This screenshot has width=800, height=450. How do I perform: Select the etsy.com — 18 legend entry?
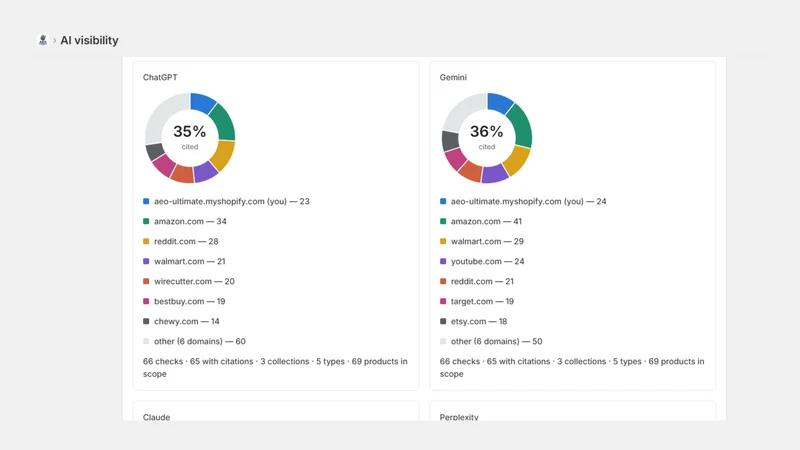479,321
